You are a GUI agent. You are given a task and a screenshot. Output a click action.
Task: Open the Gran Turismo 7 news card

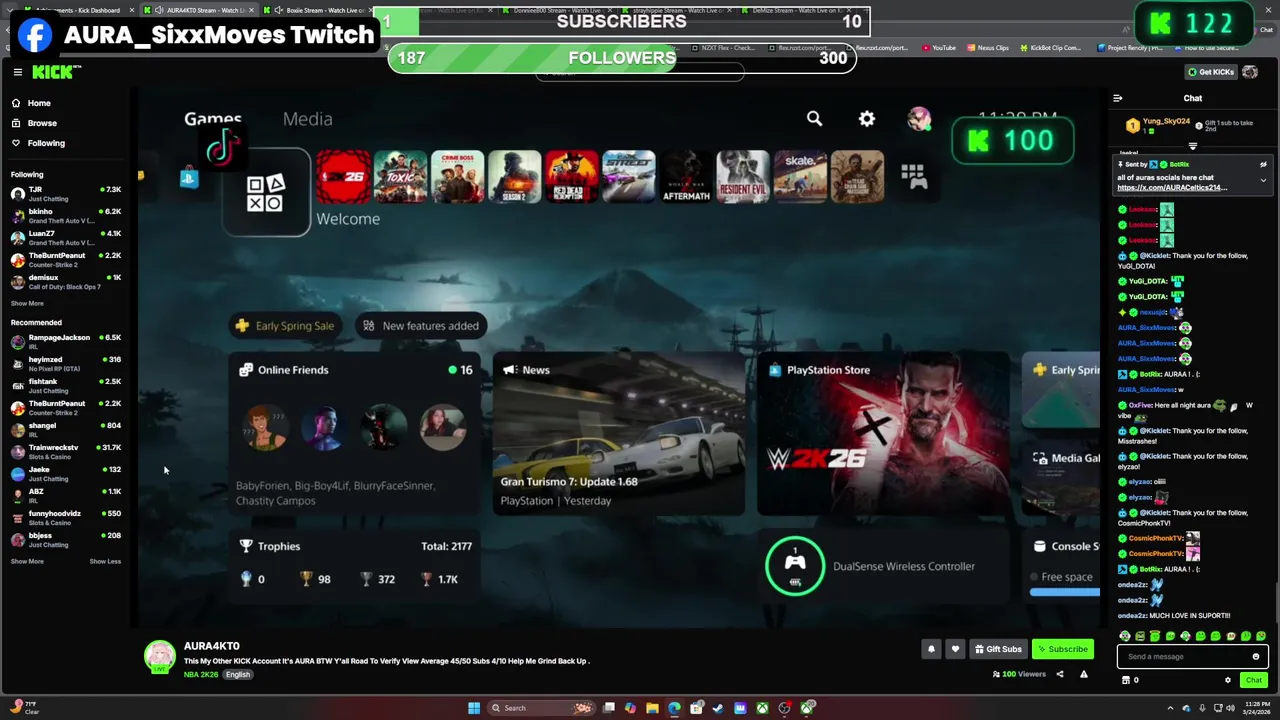coord(619,434)
